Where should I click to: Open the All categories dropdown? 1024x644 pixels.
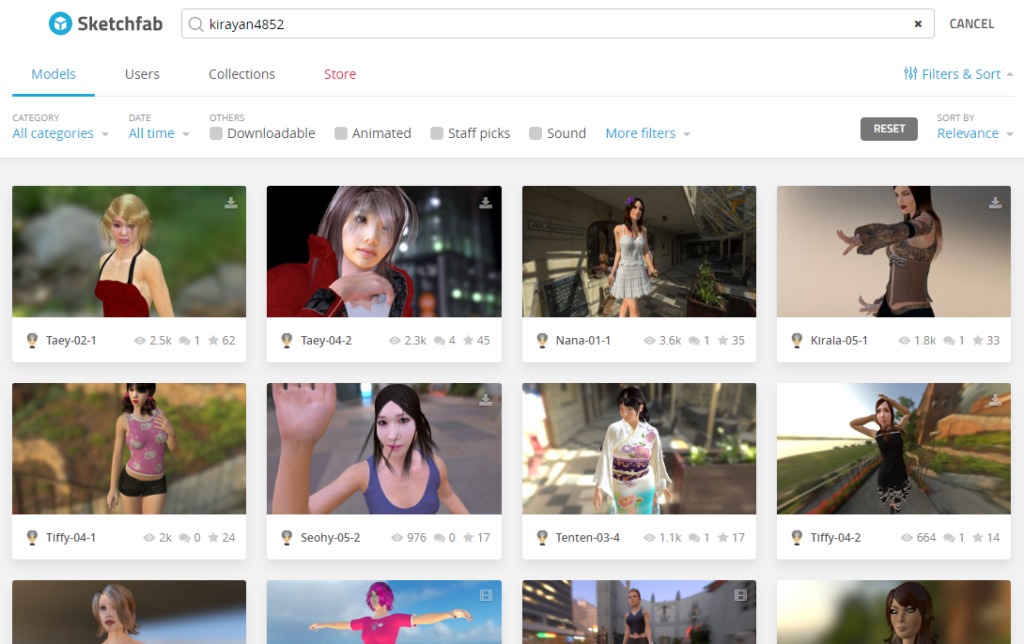click(60, 133)
